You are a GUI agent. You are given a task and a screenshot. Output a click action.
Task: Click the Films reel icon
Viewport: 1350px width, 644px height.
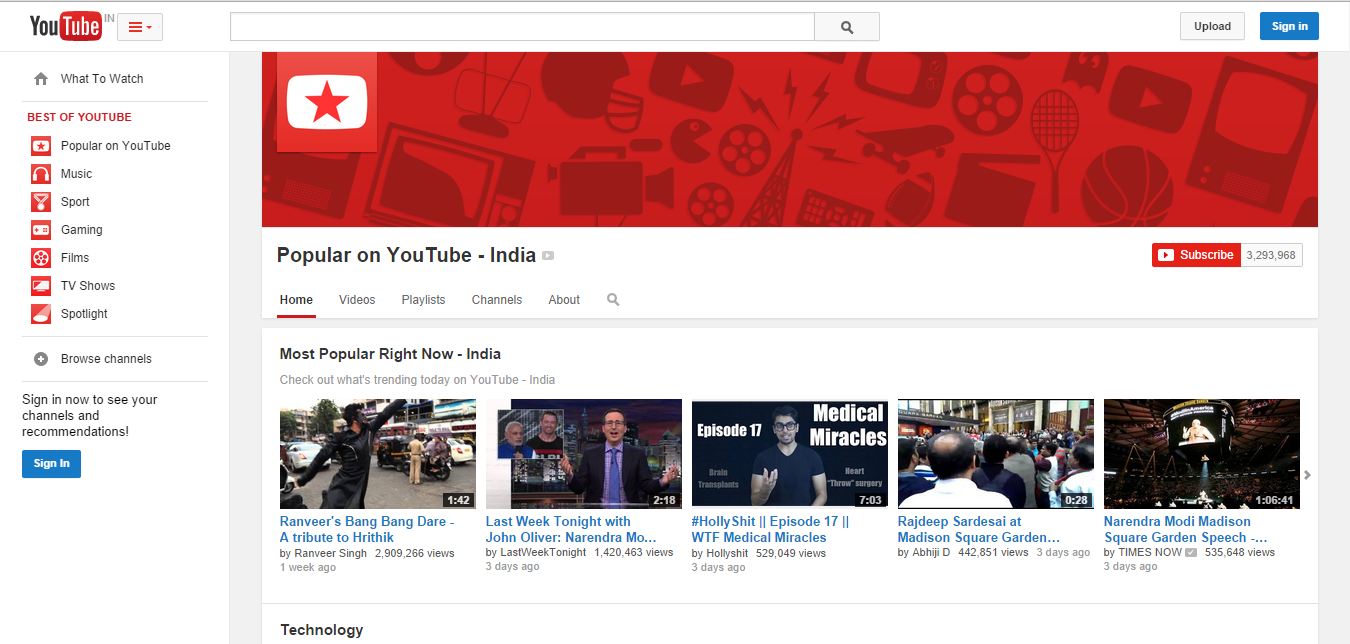41,258
